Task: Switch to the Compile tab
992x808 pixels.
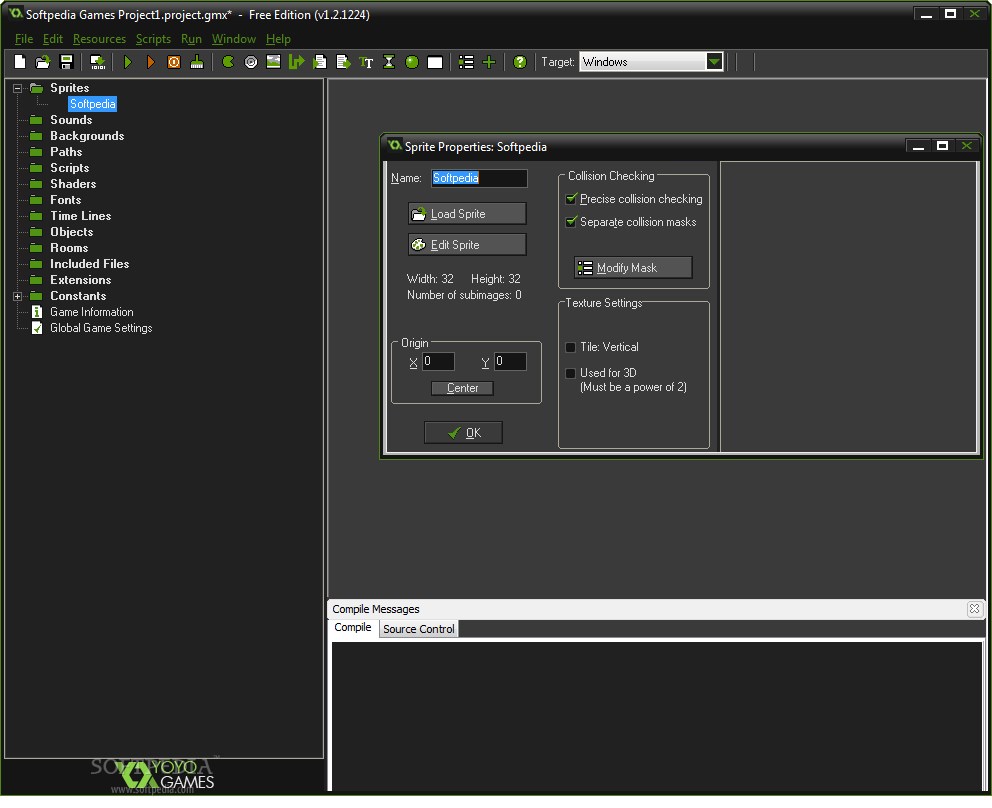Action: pos(352,627)
